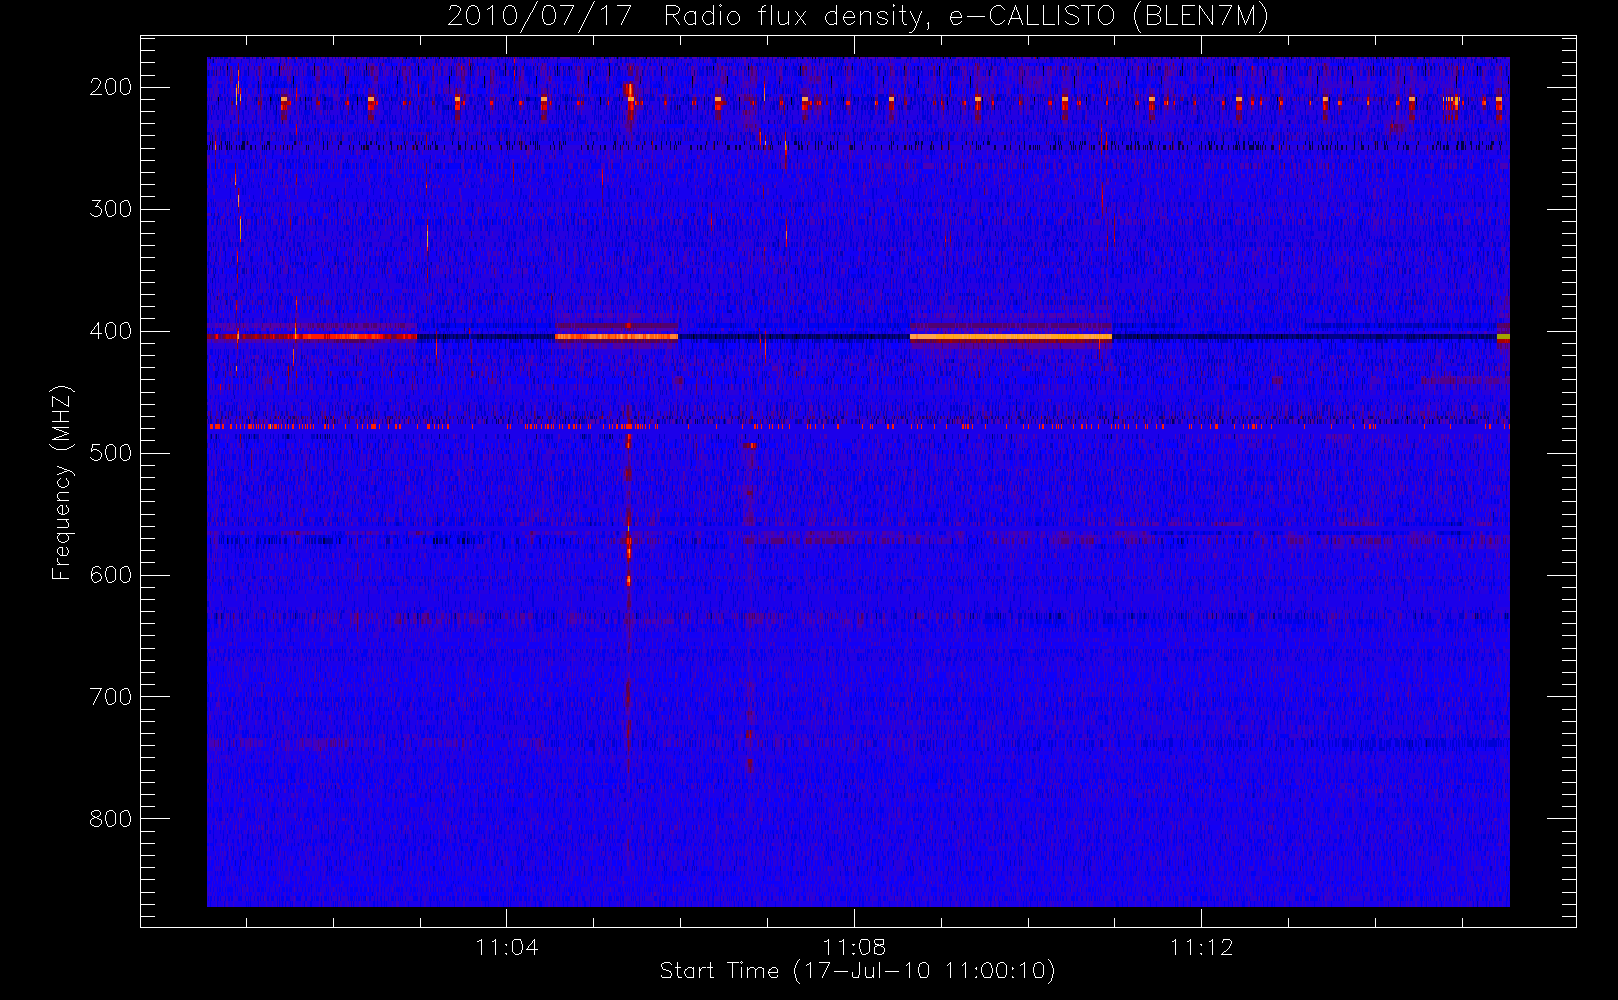The width and height of the screenshot is (1618, 1000).
Task: Click the 700 frequency tick label
Action: [111, 697]
